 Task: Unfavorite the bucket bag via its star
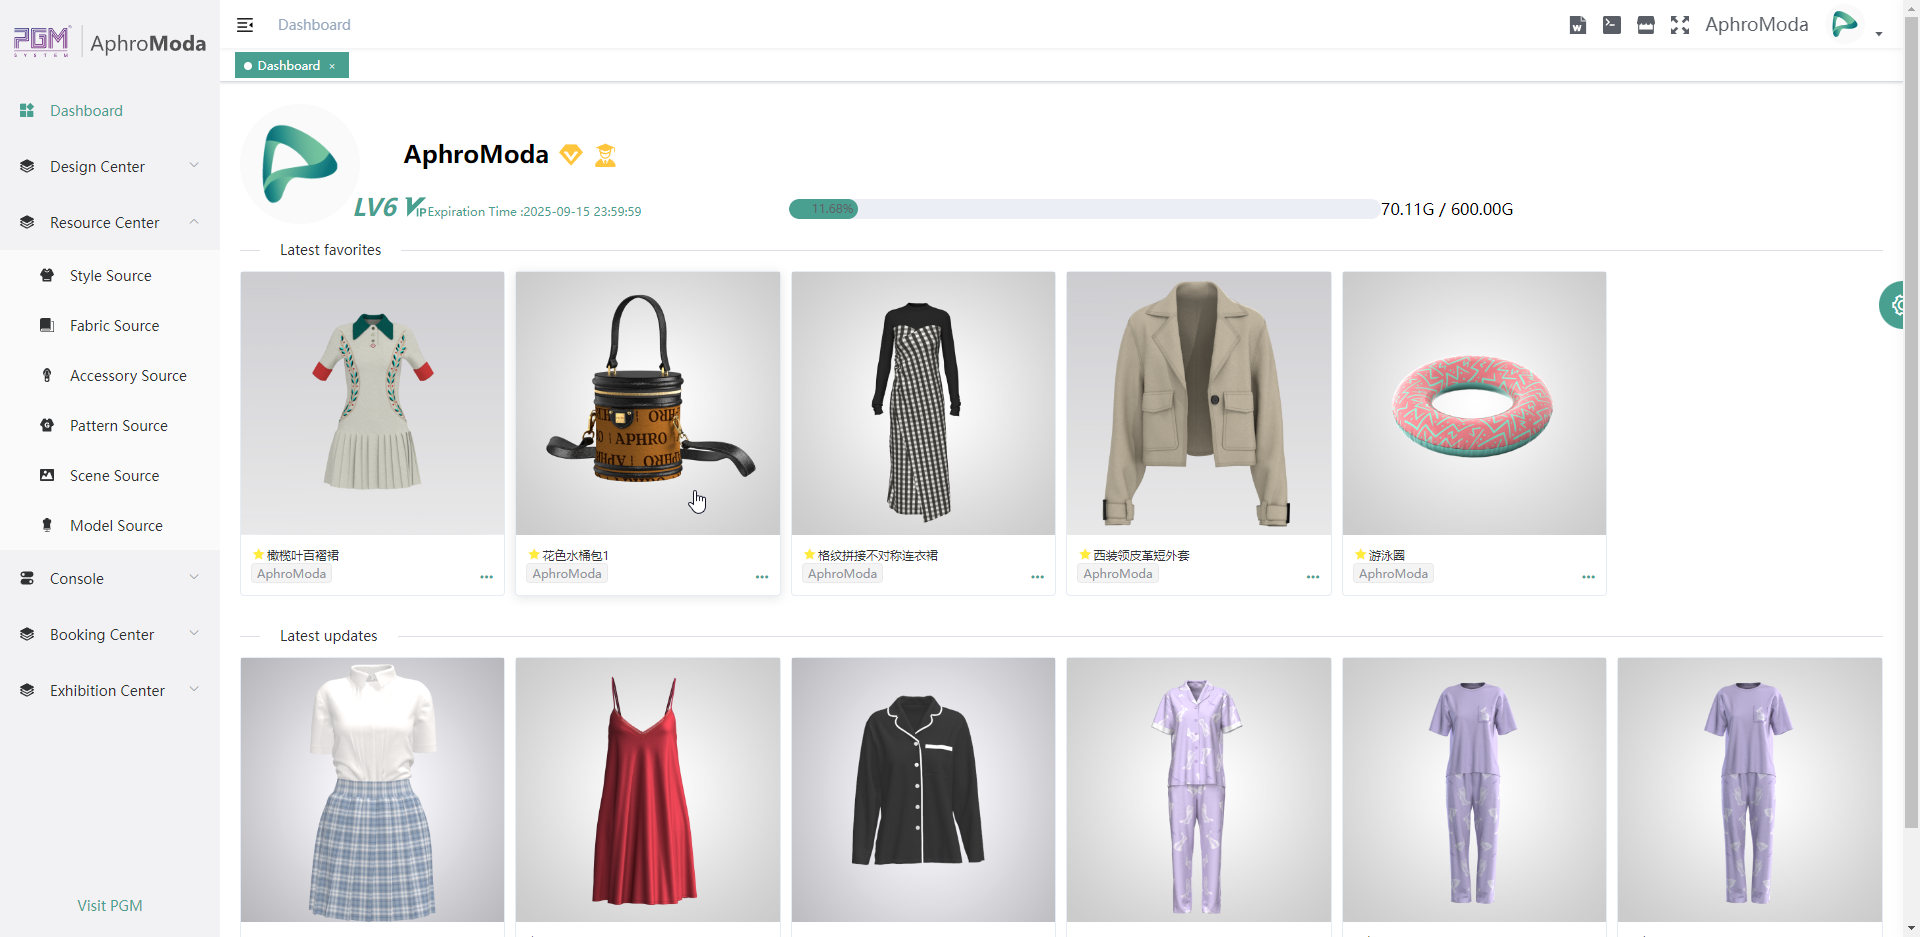[x=534, y=555]
